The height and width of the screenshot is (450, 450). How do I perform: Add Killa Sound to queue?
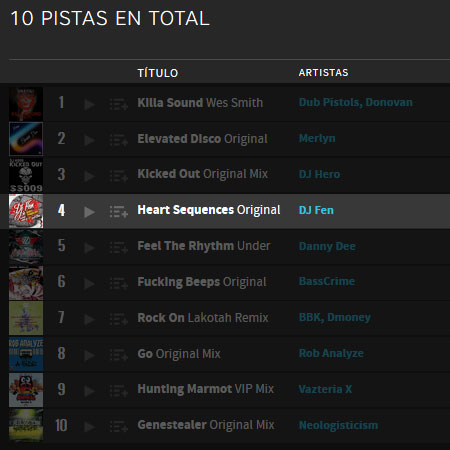pyautogui.click(x=119, y=104)
